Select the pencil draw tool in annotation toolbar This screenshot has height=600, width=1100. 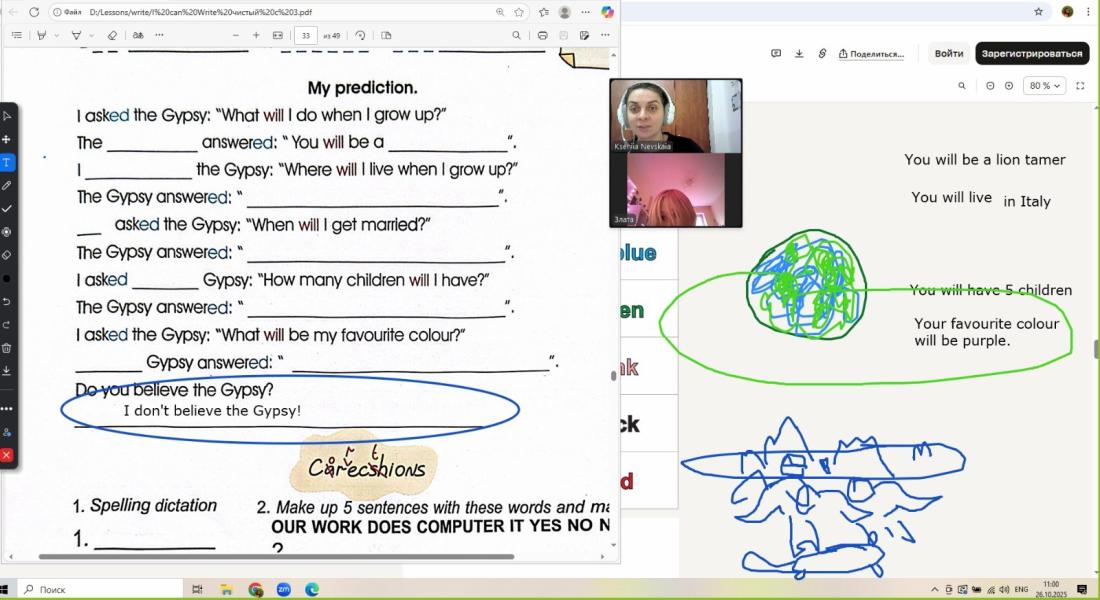7,185
